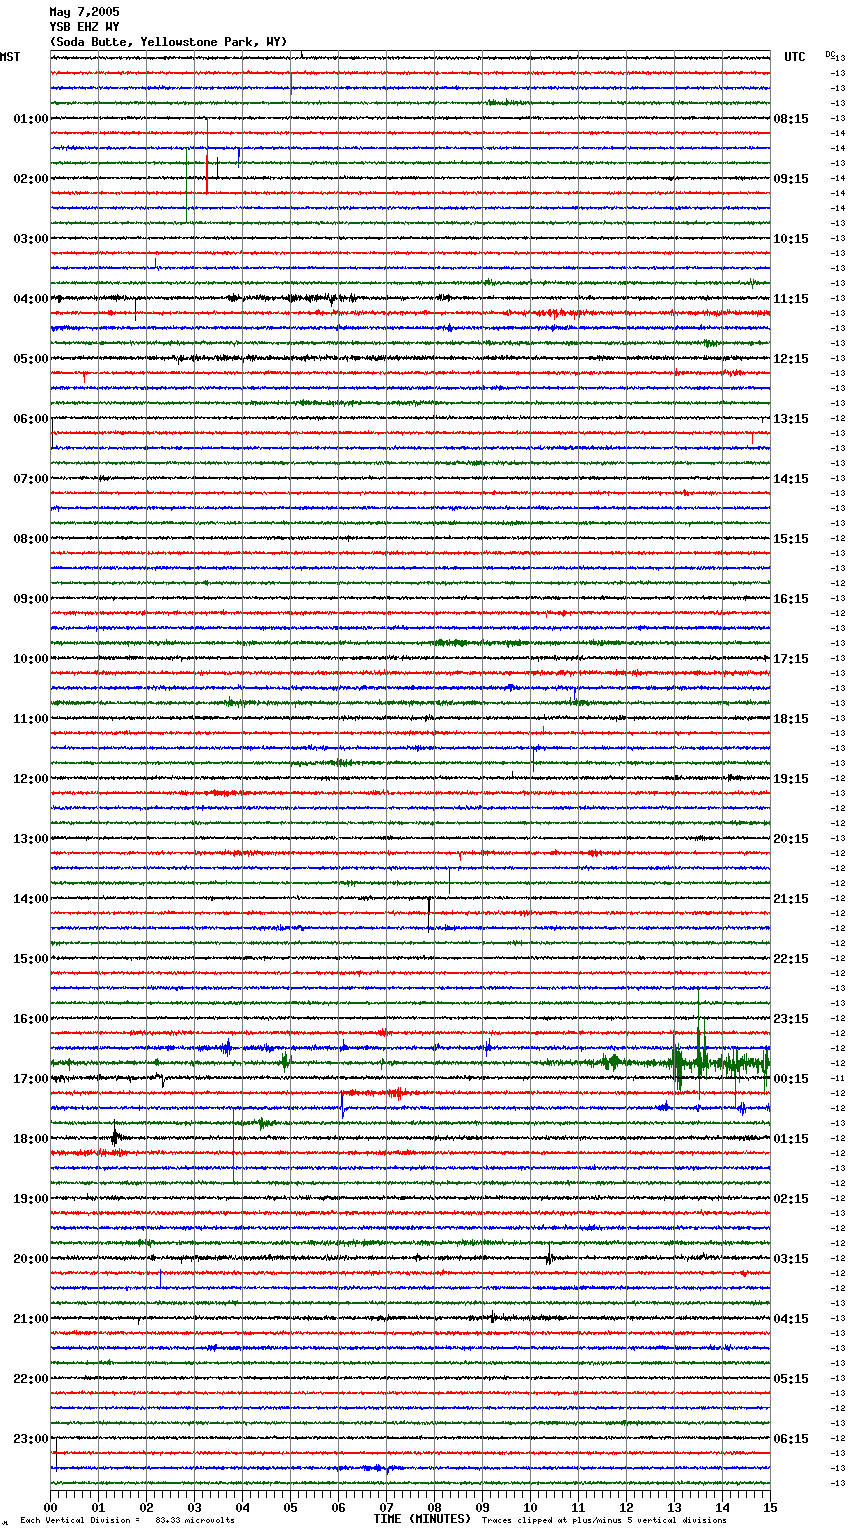Click the 04:15 UTC time label
Viewport: 850px width, 1534px height.
[791, 1319]
